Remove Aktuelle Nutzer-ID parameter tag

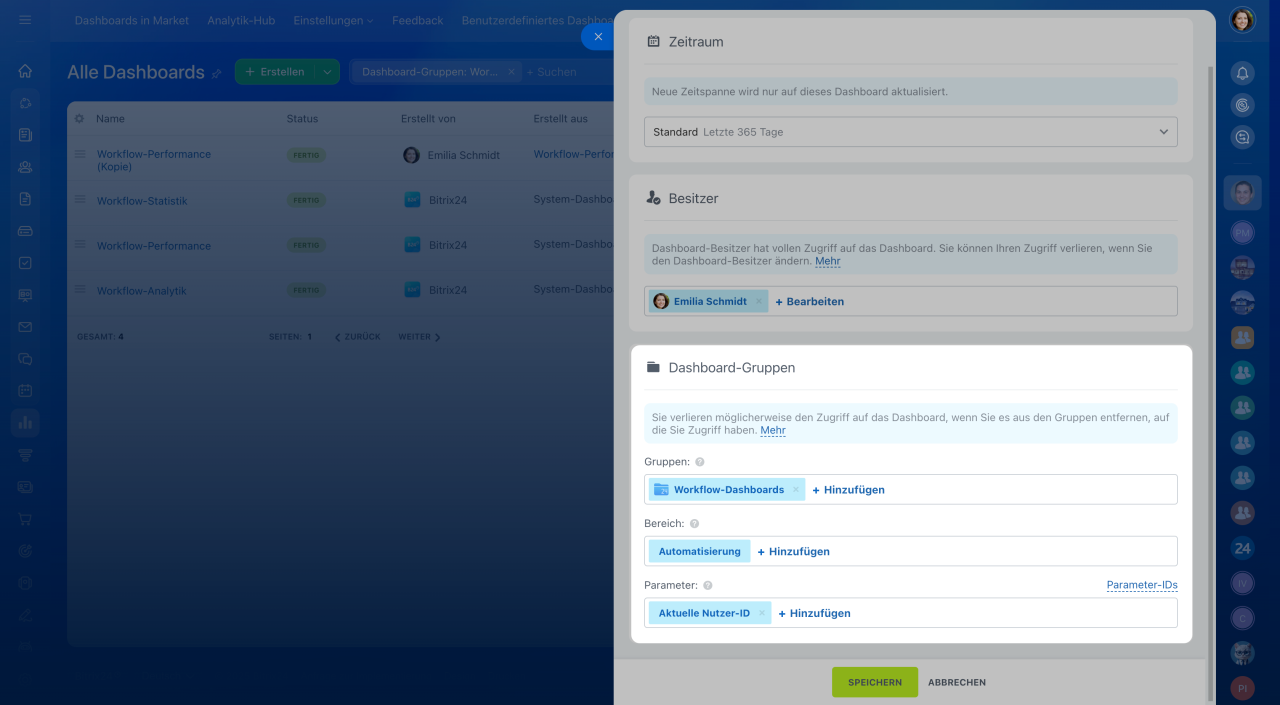(762, 613)
